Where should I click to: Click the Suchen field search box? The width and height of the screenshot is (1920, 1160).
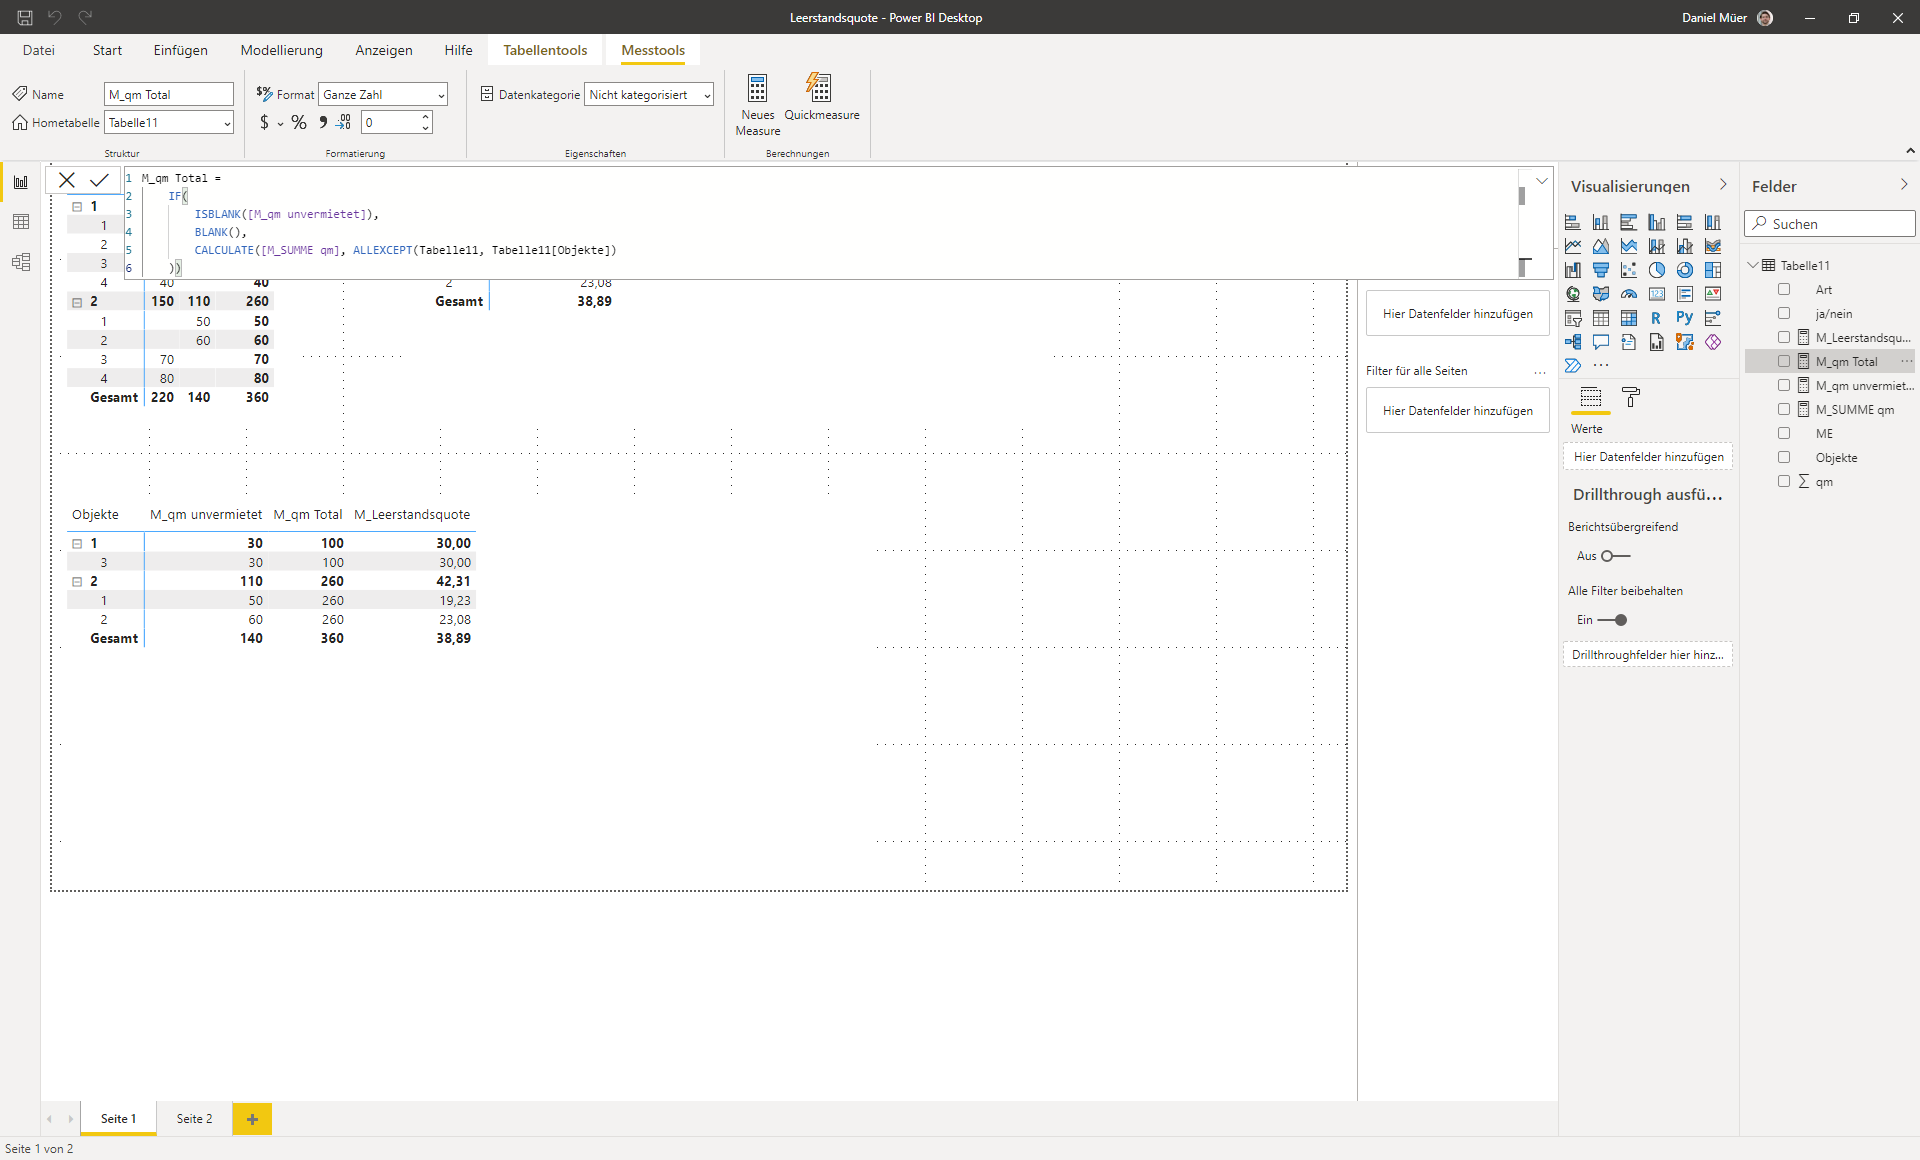1830,224
